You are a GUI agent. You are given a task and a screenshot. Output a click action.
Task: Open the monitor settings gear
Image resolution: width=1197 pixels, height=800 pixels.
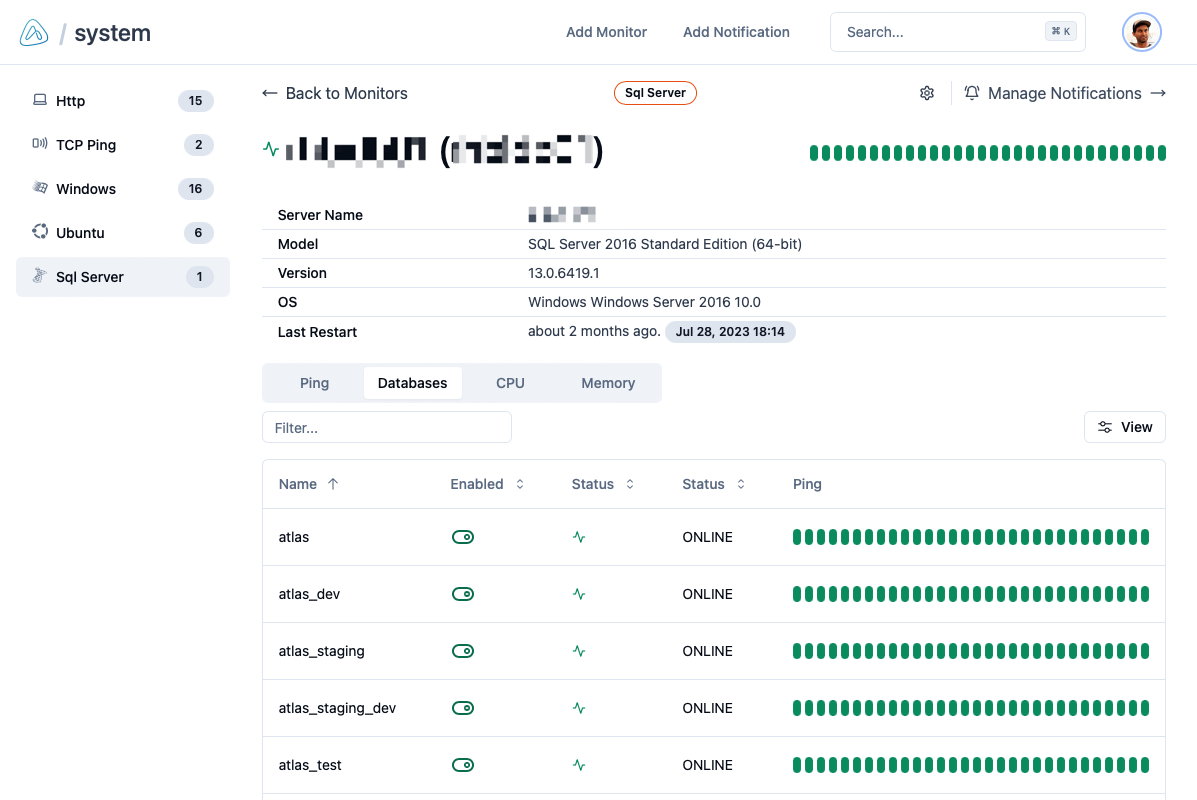pos(926,92)
